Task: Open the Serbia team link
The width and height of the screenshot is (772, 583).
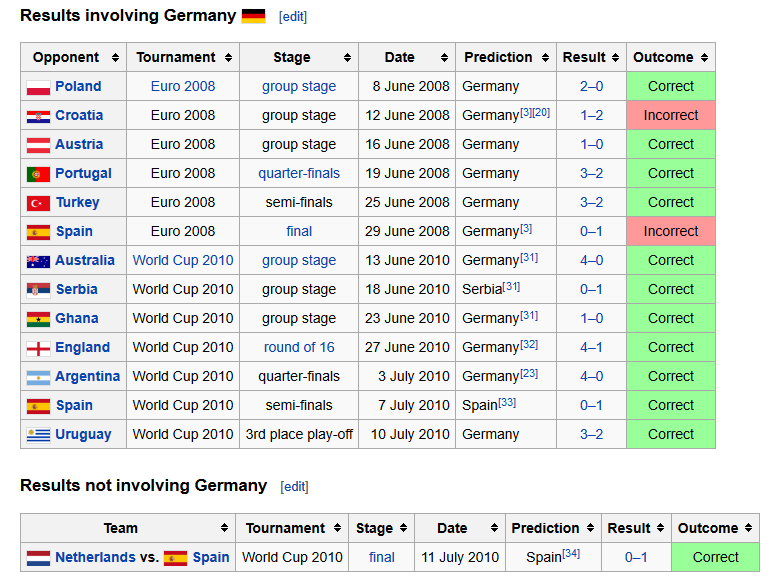Action: coord(76,290)
